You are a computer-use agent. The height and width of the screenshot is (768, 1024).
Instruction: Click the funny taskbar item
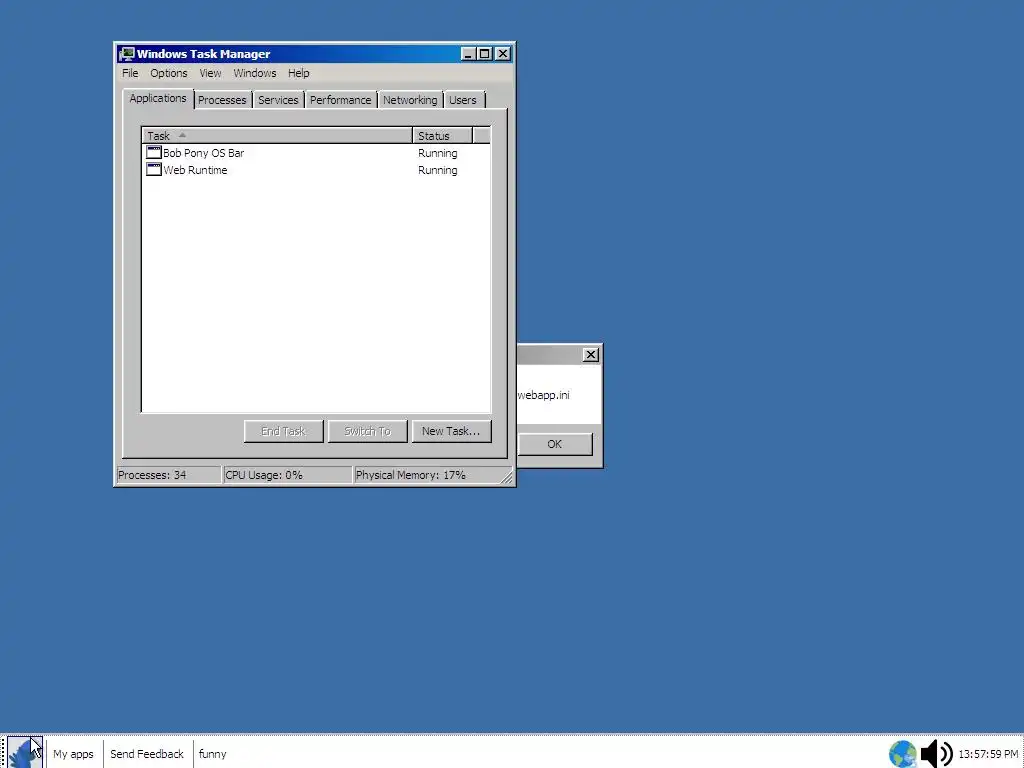pyautogui.click(x=212, y=754)
